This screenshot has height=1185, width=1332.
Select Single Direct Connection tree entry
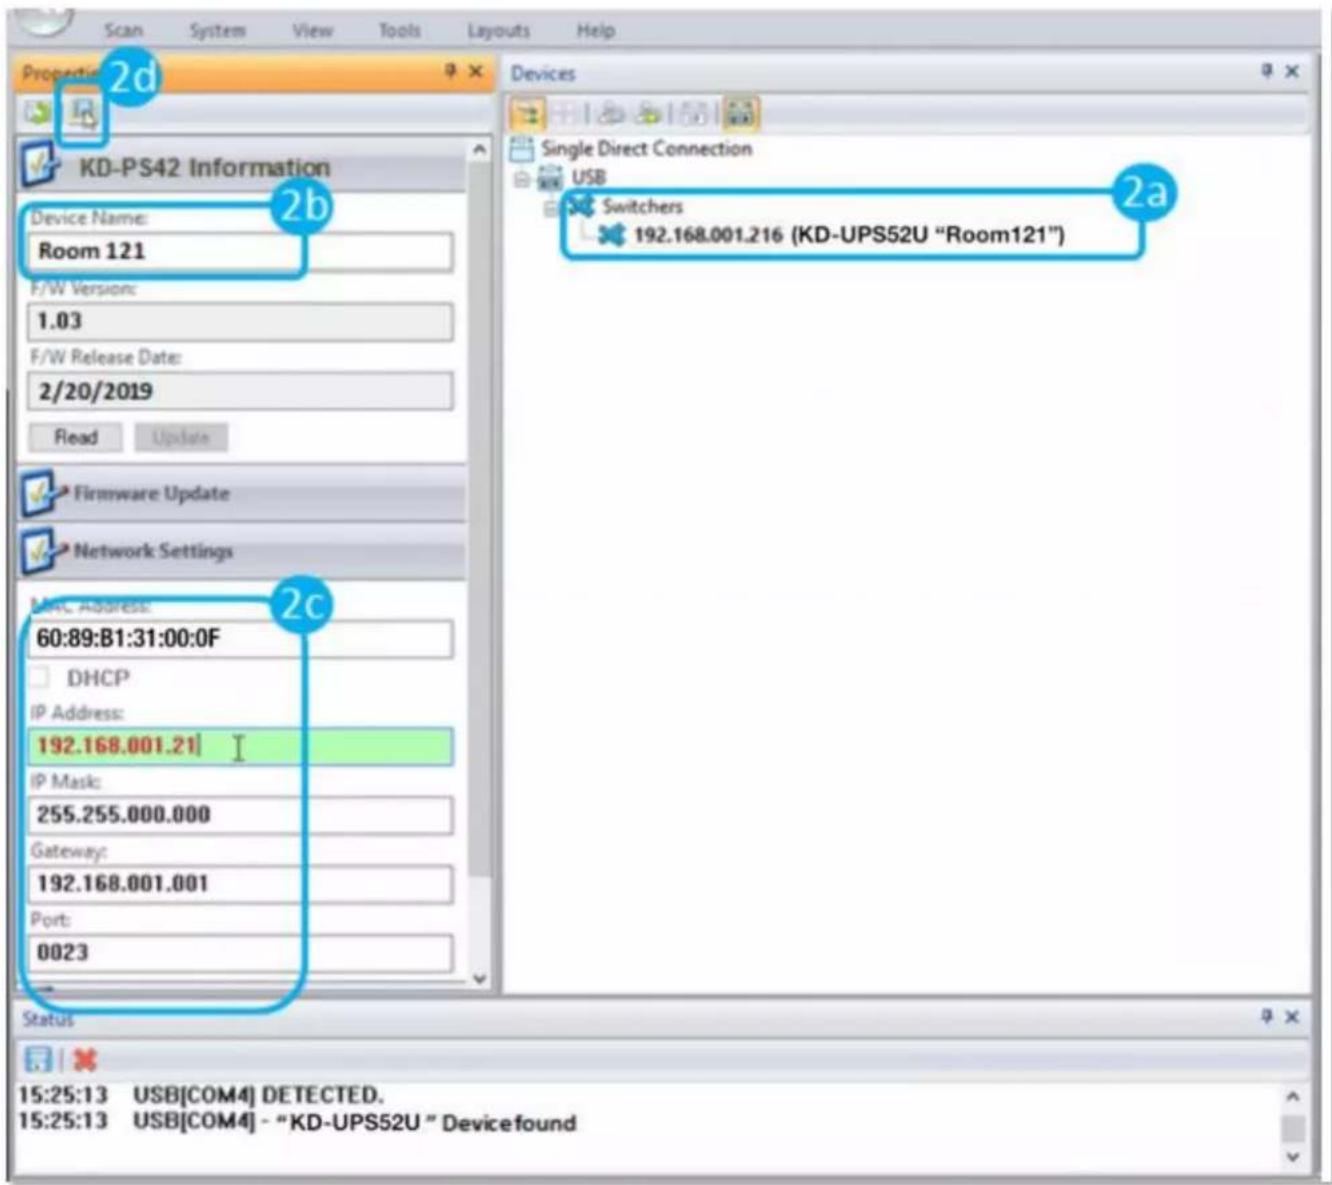coord(646,149)
